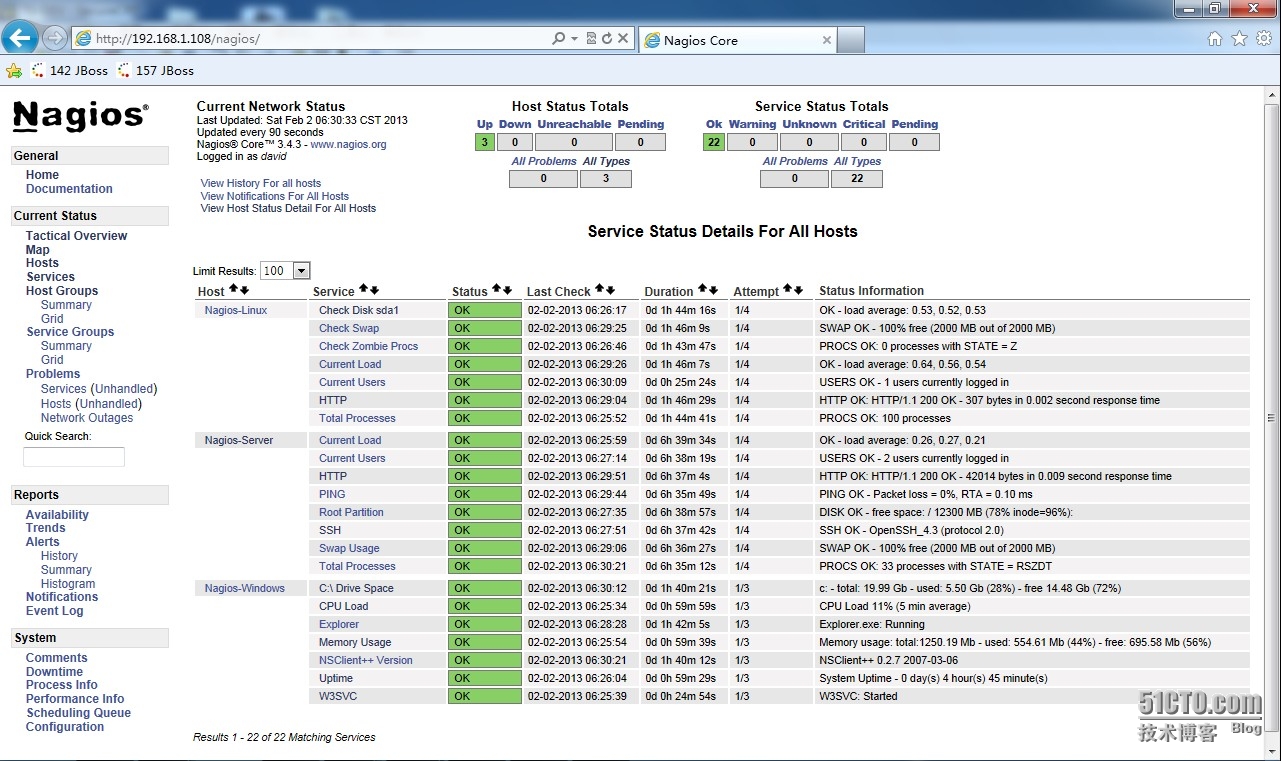Toggle the Compatibility View icon
Screen dimensions: 1281x761
pyautogui.click(x=591, y=39)
